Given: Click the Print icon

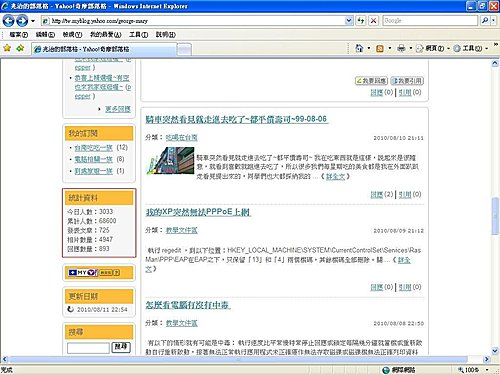Looking at the screenshot, I should [x=401, y=49].
